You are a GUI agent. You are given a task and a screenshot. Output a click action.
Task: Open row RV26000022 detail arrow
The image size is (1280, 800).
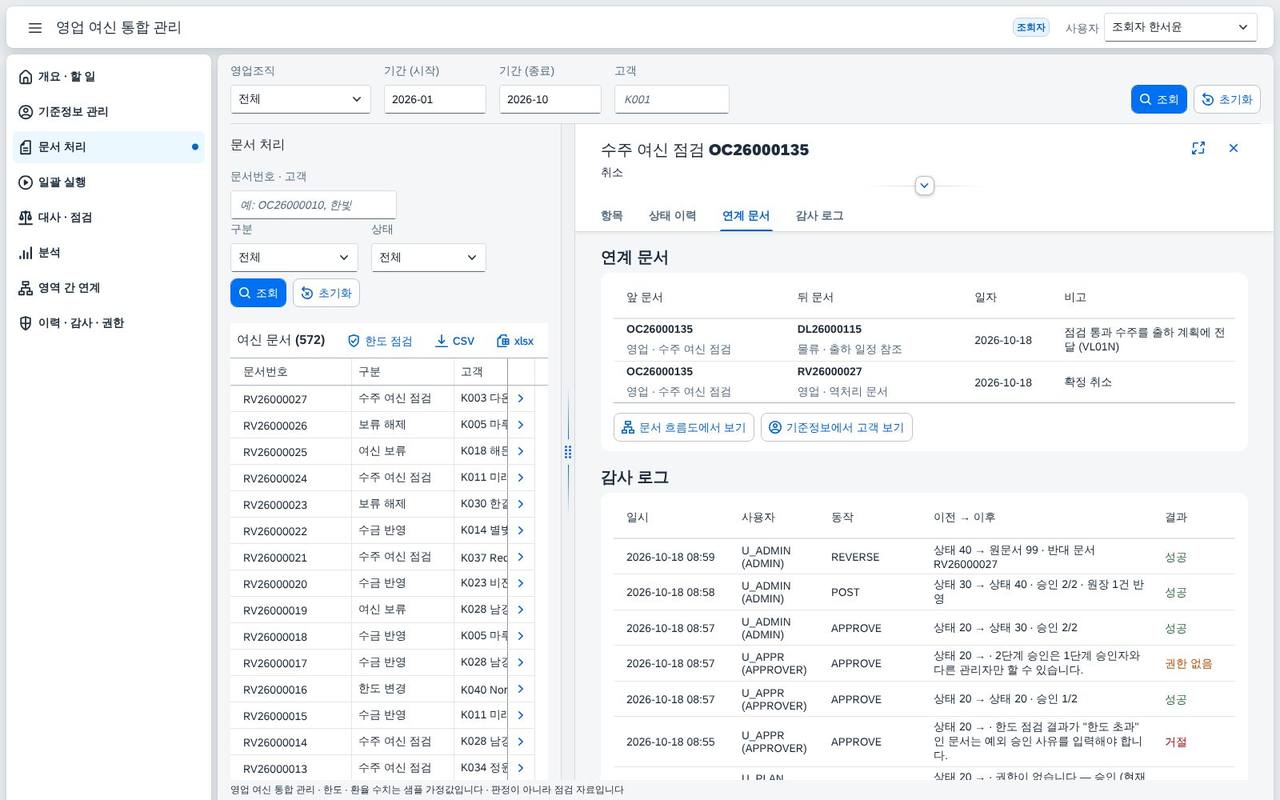520,531
